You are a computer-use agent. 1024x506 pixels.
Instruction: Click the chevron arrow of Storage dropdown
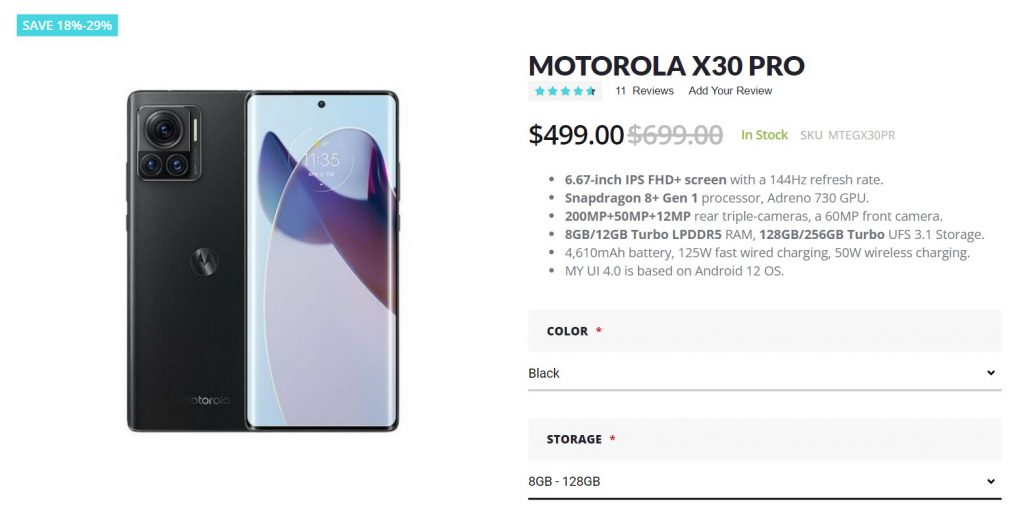[x=990, y=481]
